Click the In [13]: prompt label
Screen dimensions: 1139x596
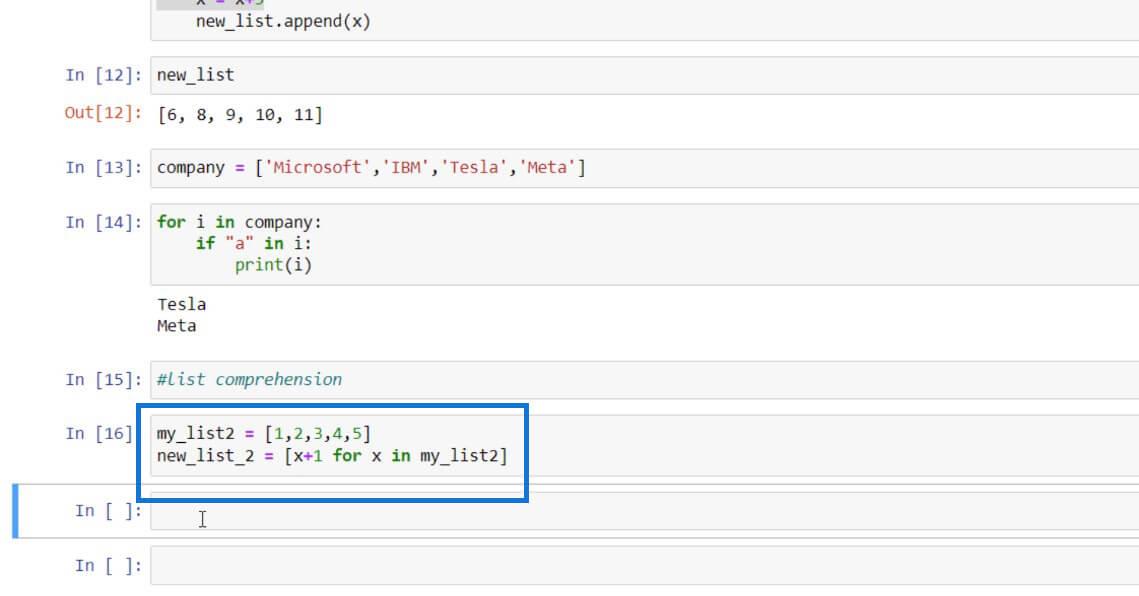[x=103, y=168]
